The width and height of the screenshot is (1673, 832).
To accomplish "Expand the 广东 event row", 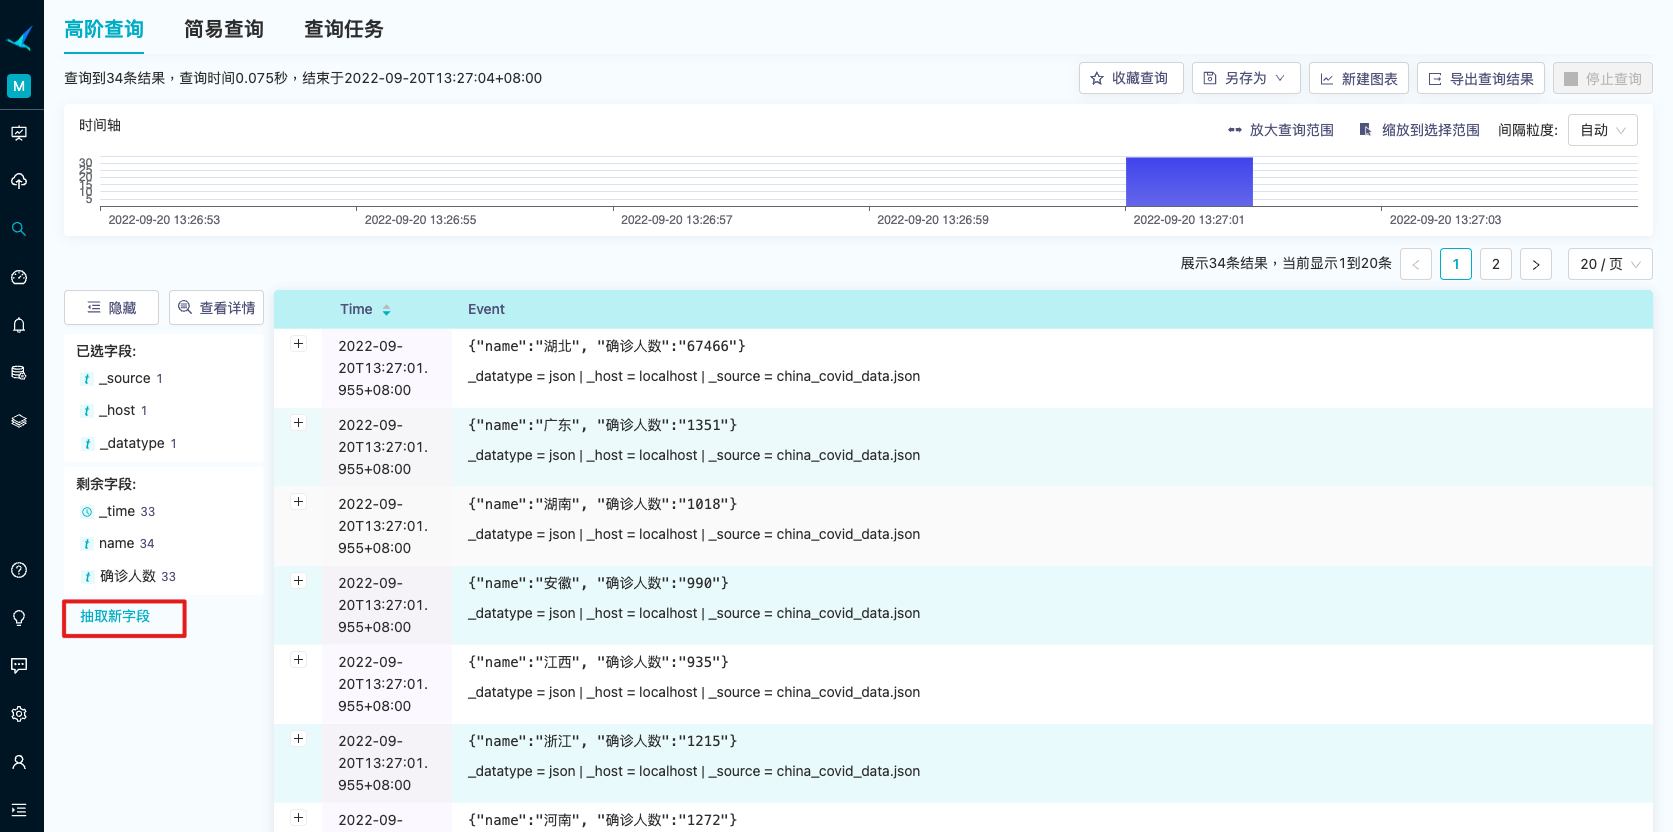I will click(x=298, y=423).
